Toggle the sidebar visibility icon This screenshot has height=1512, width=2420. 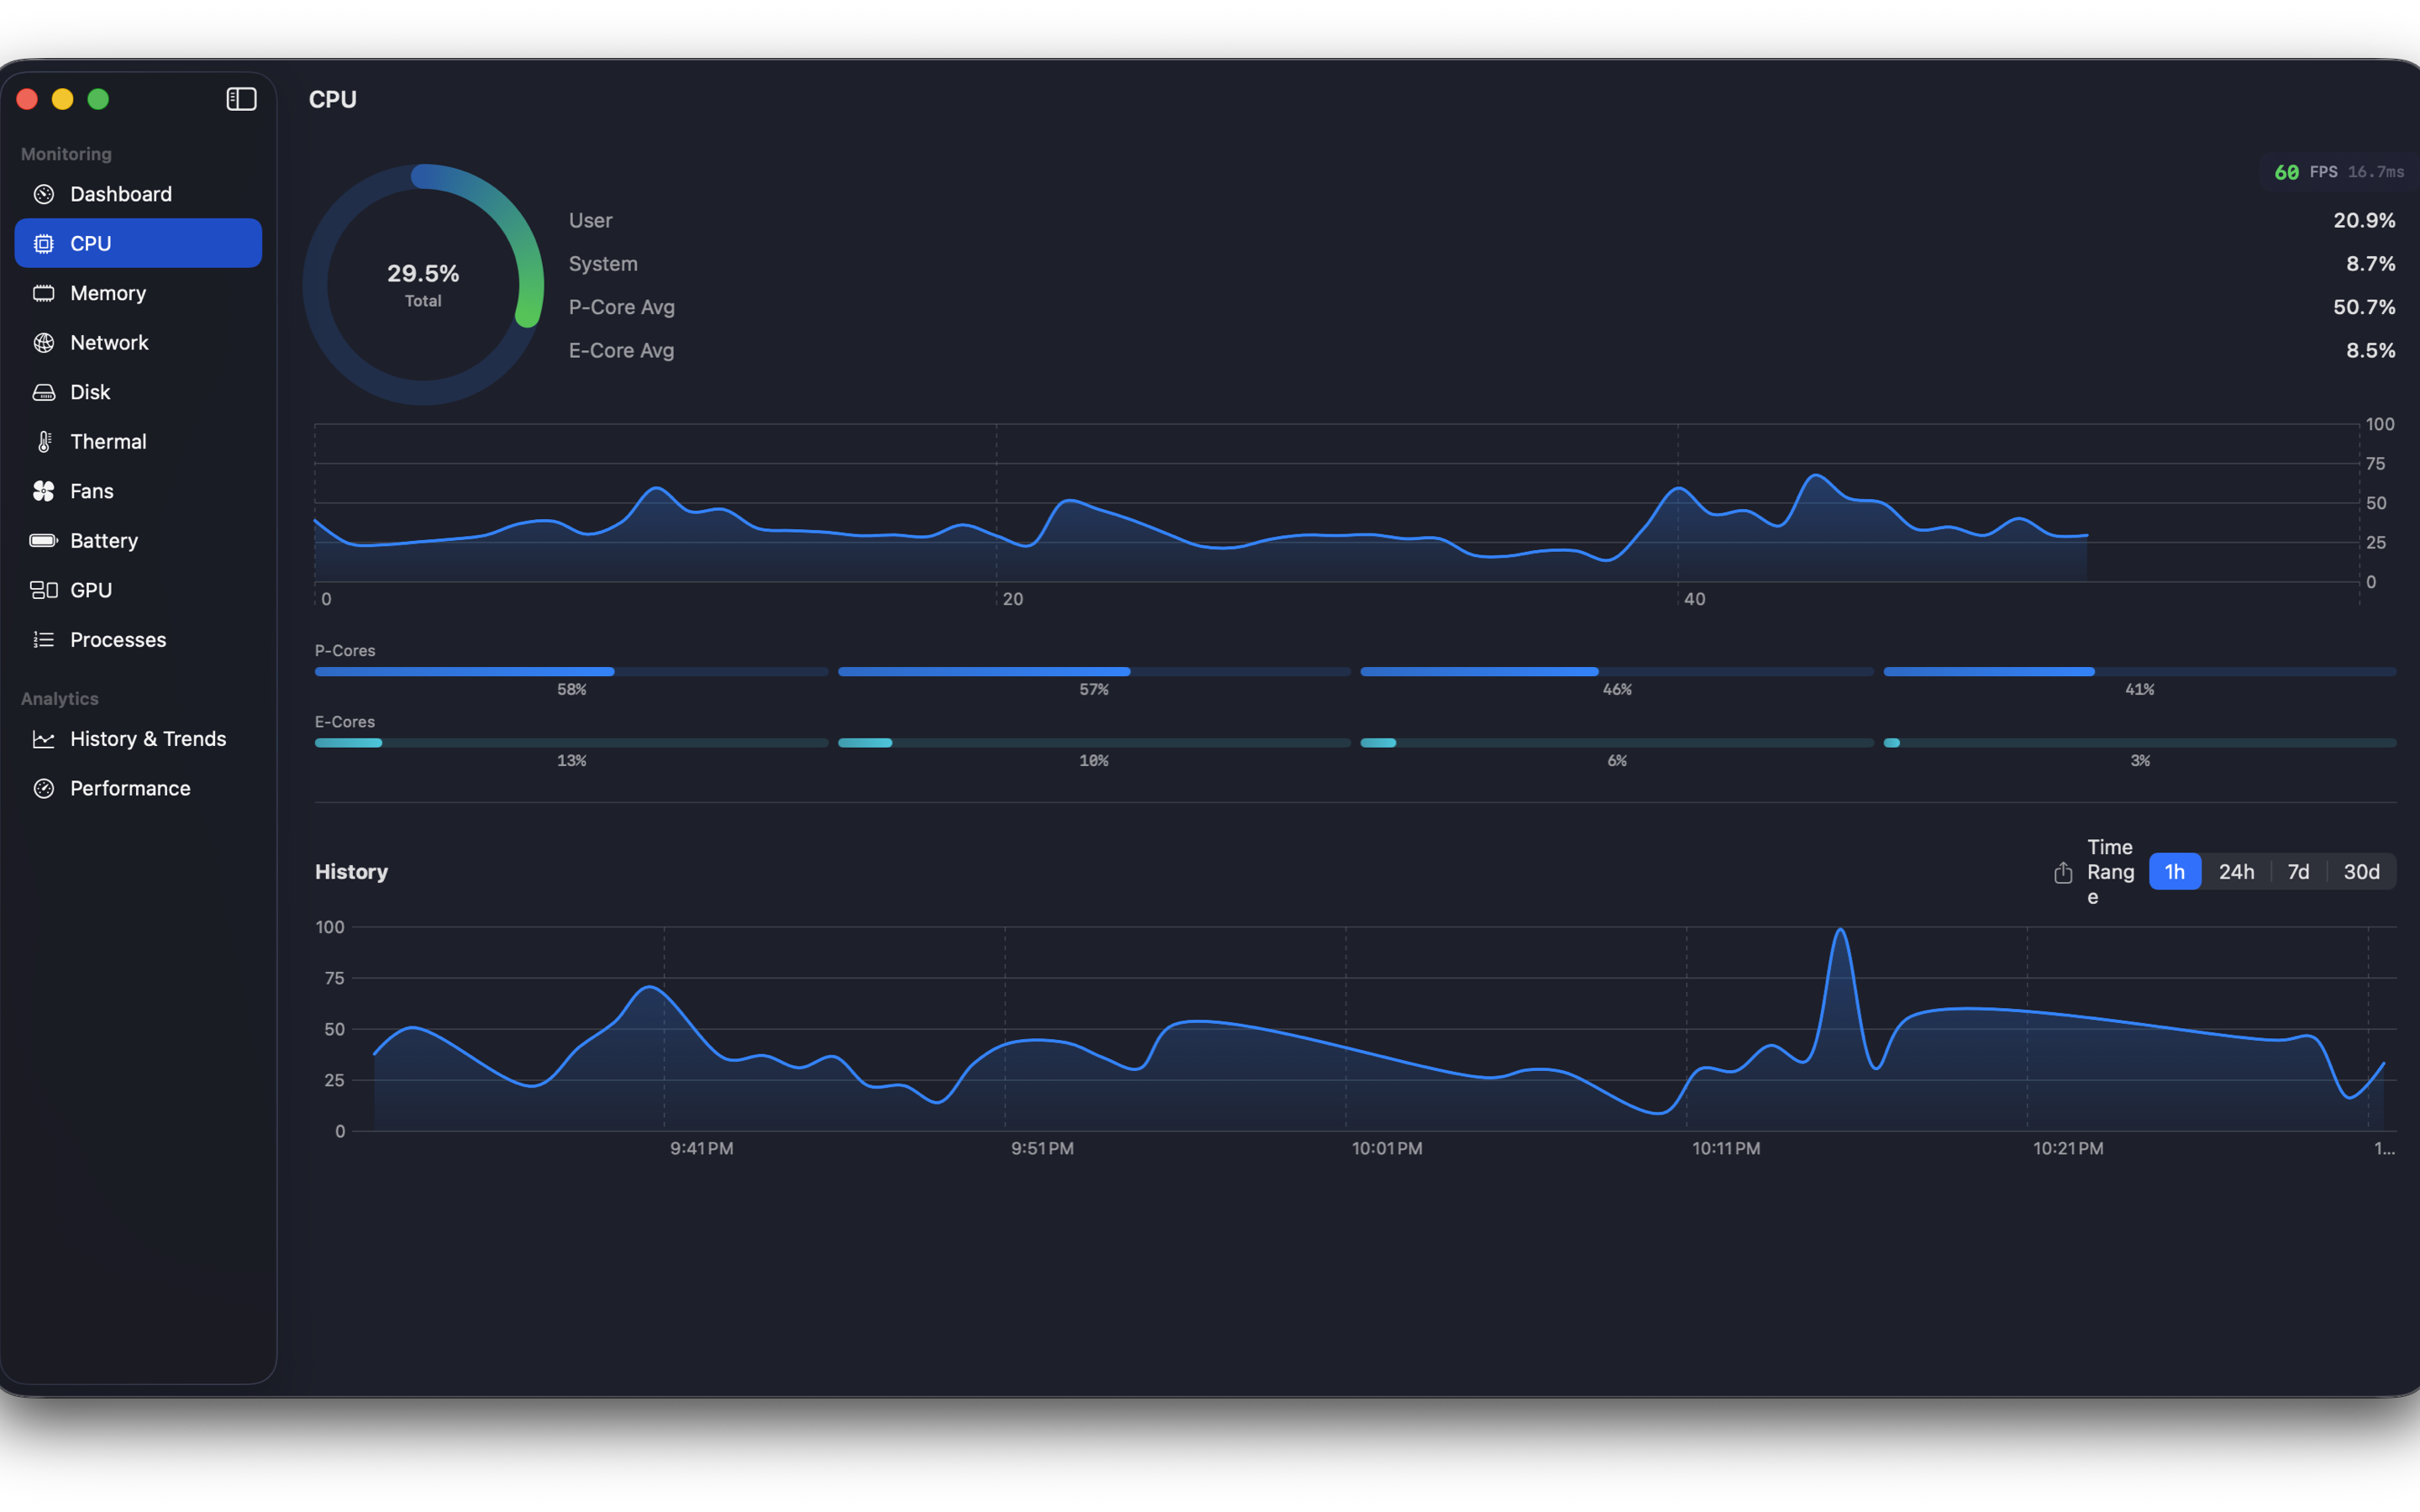coord(241,99)
